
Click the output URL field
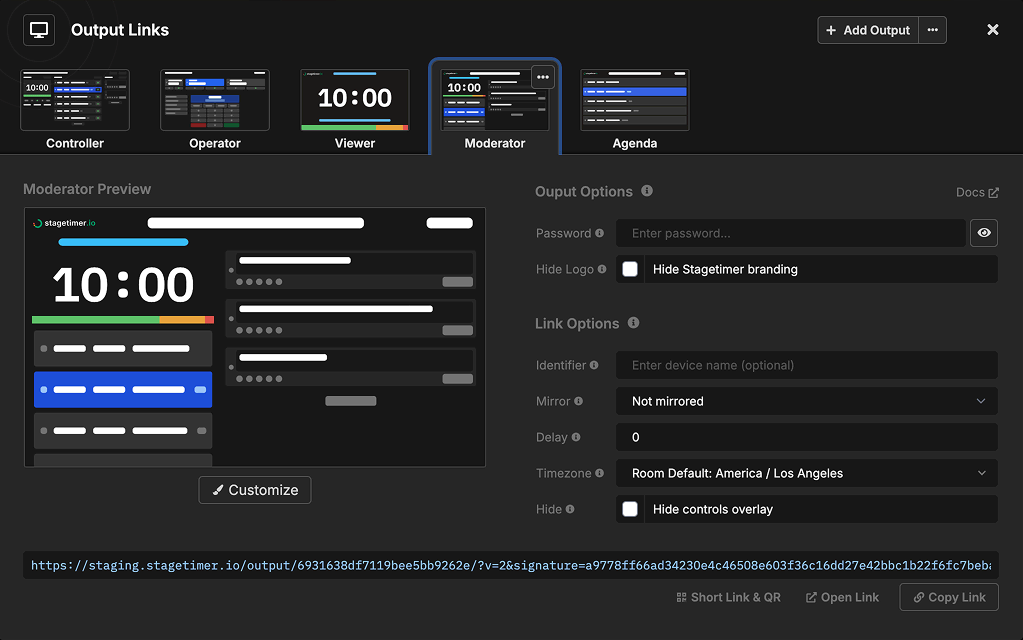pyautogui.click(x=511, y=565)
